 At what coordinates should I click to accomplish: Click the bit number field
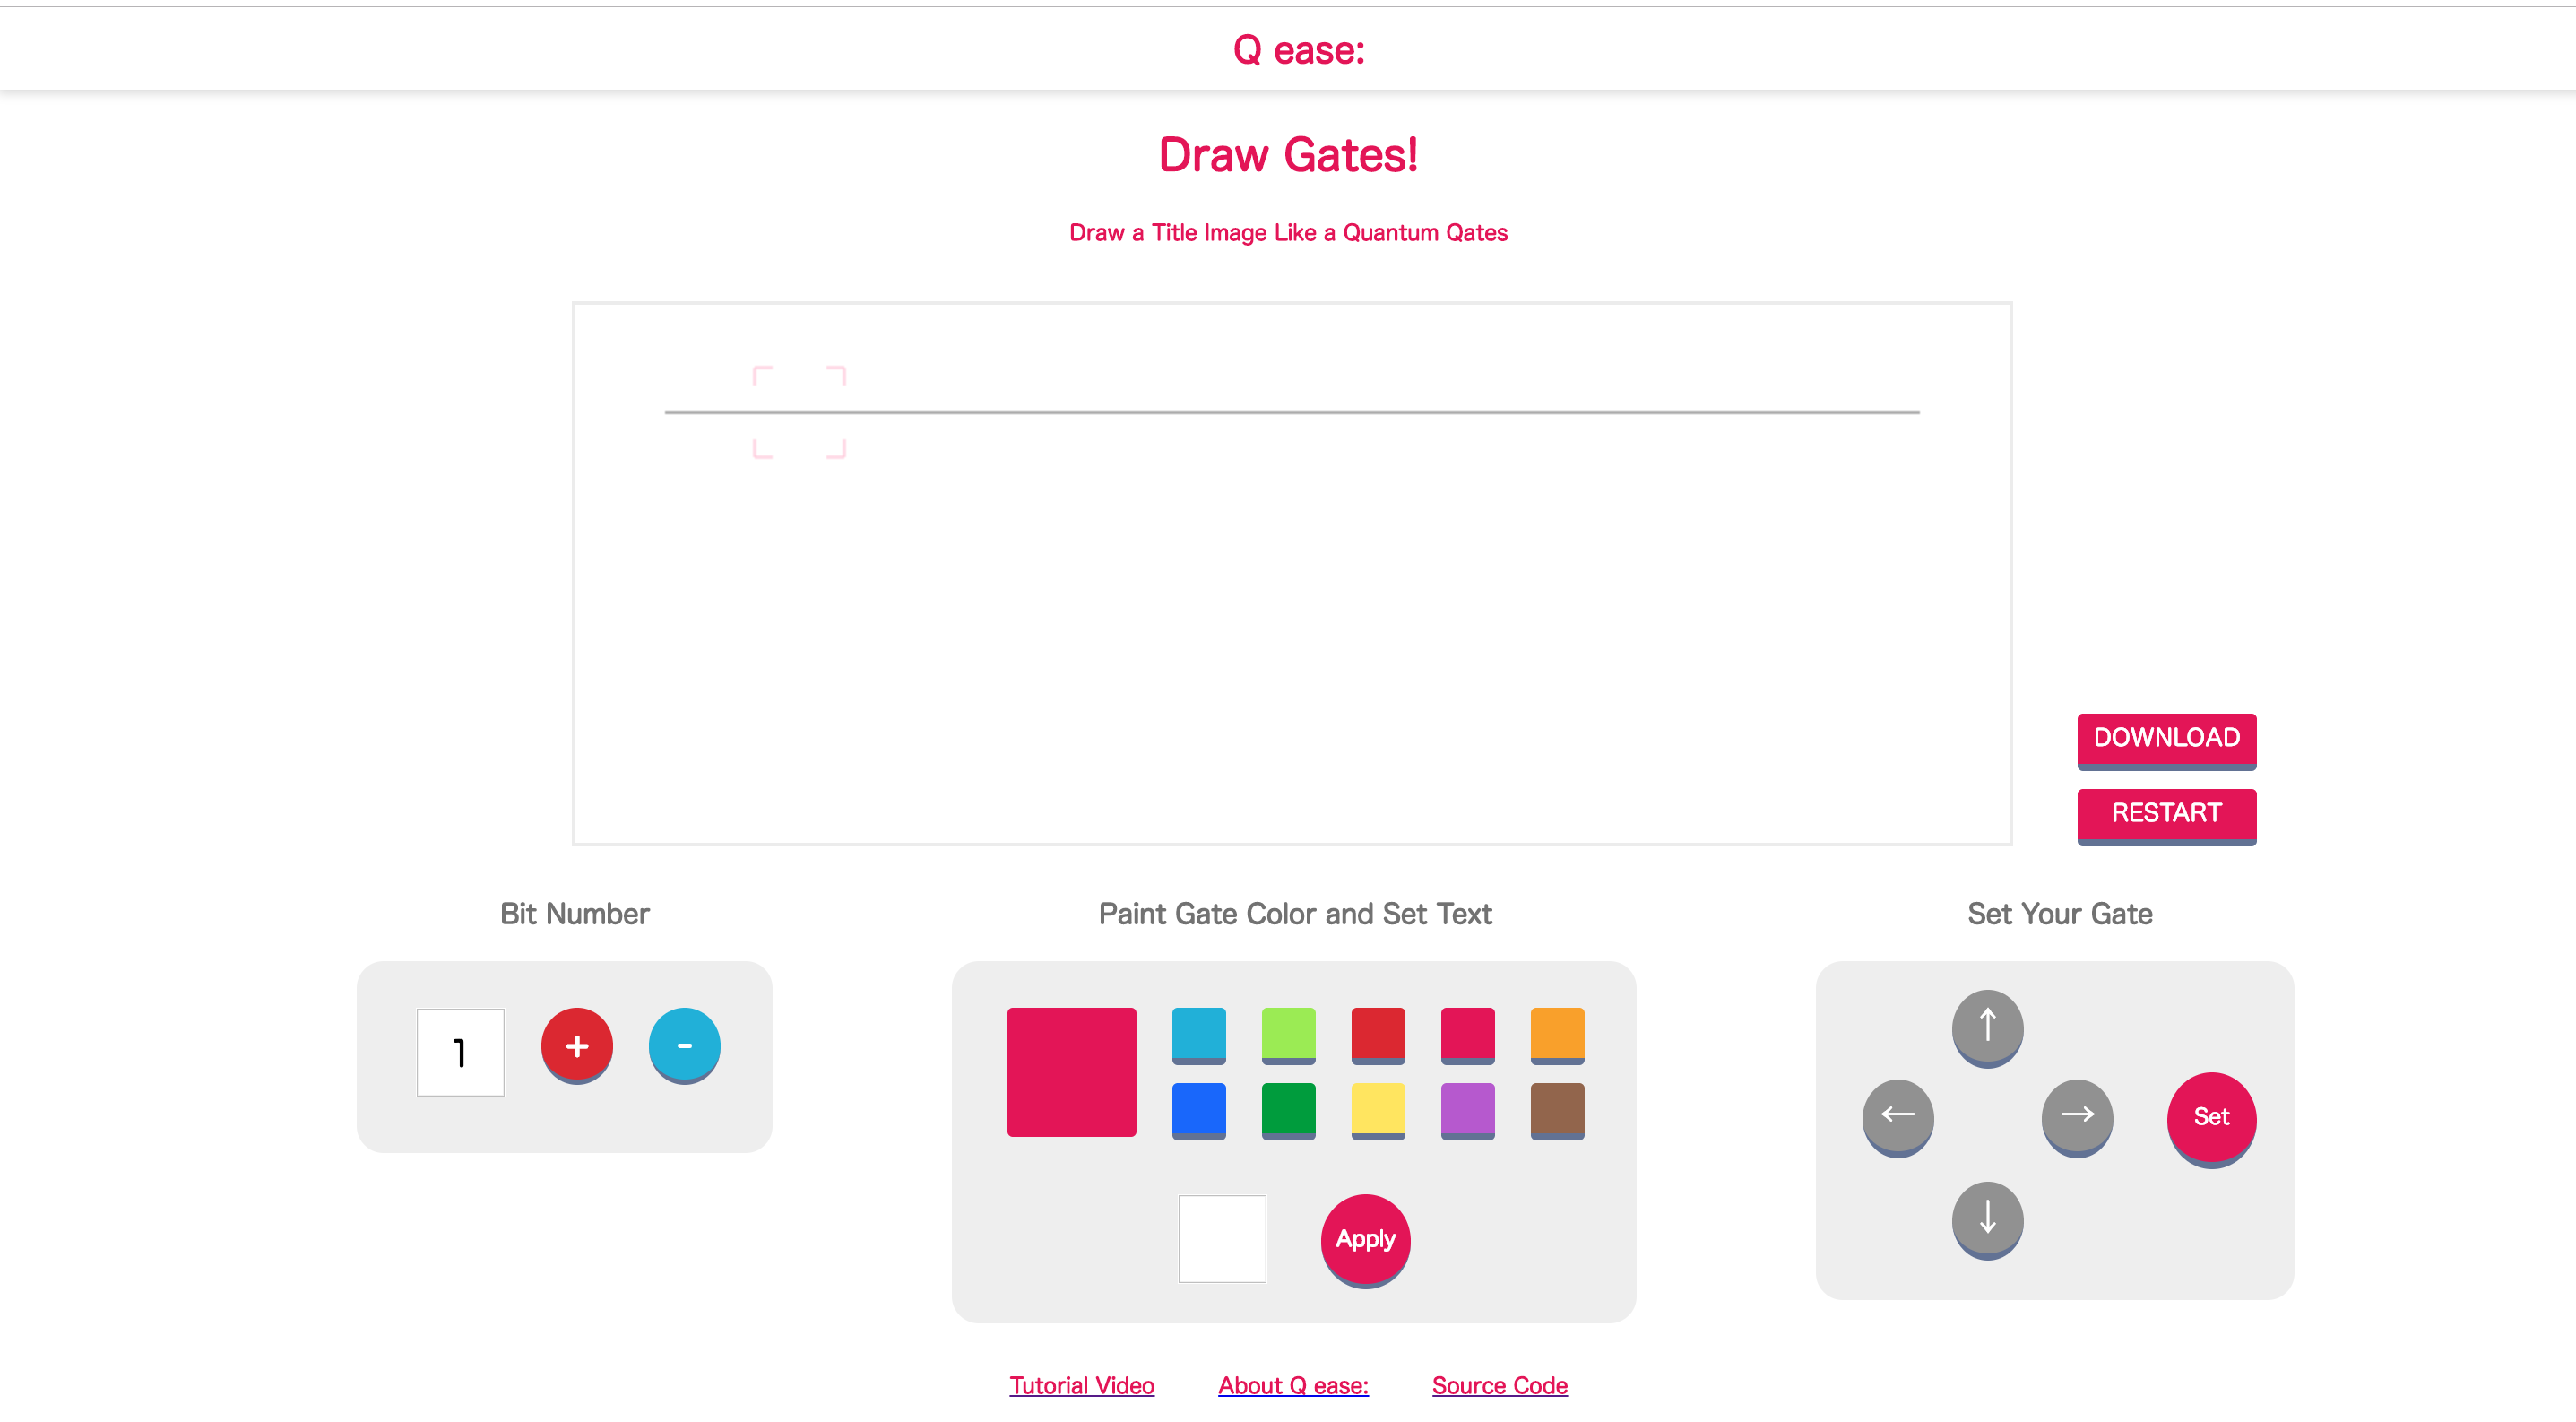(460, 1052)
